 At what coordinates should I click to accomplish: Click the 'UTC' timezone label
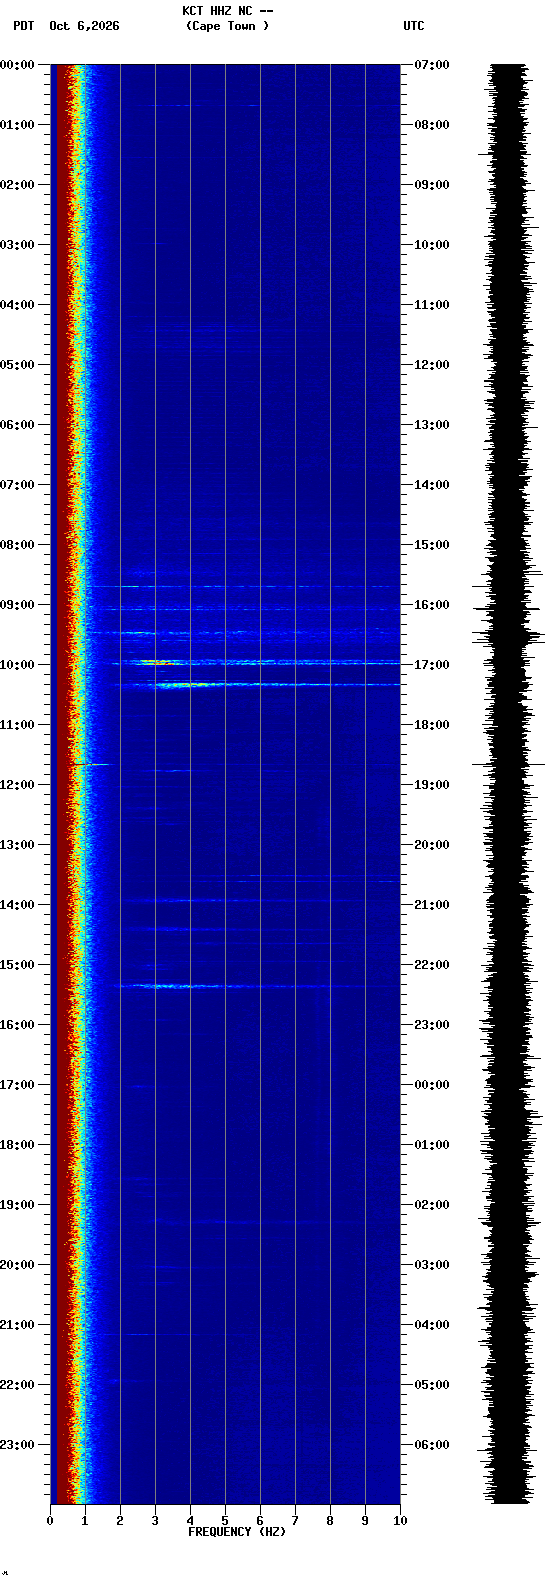[x=414, y=26]
